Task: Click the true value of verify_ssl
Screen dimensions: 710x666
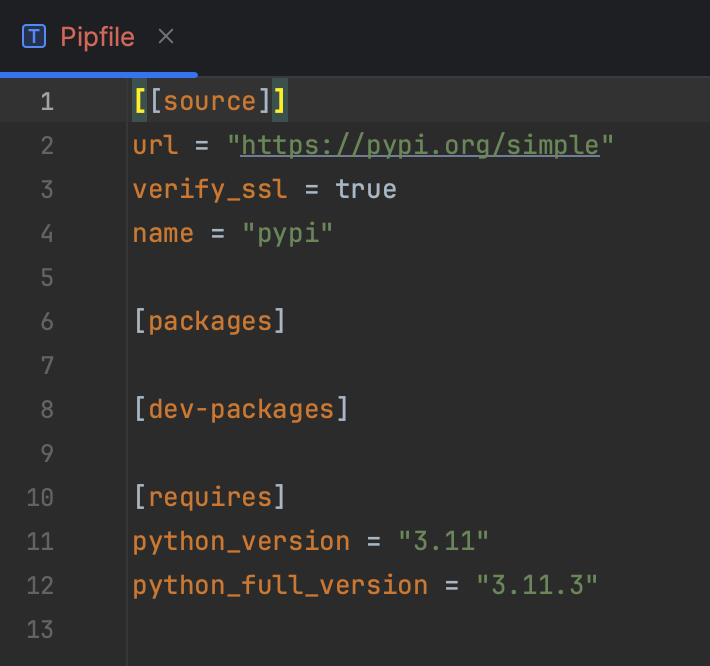Action: [x=366, y=189]
